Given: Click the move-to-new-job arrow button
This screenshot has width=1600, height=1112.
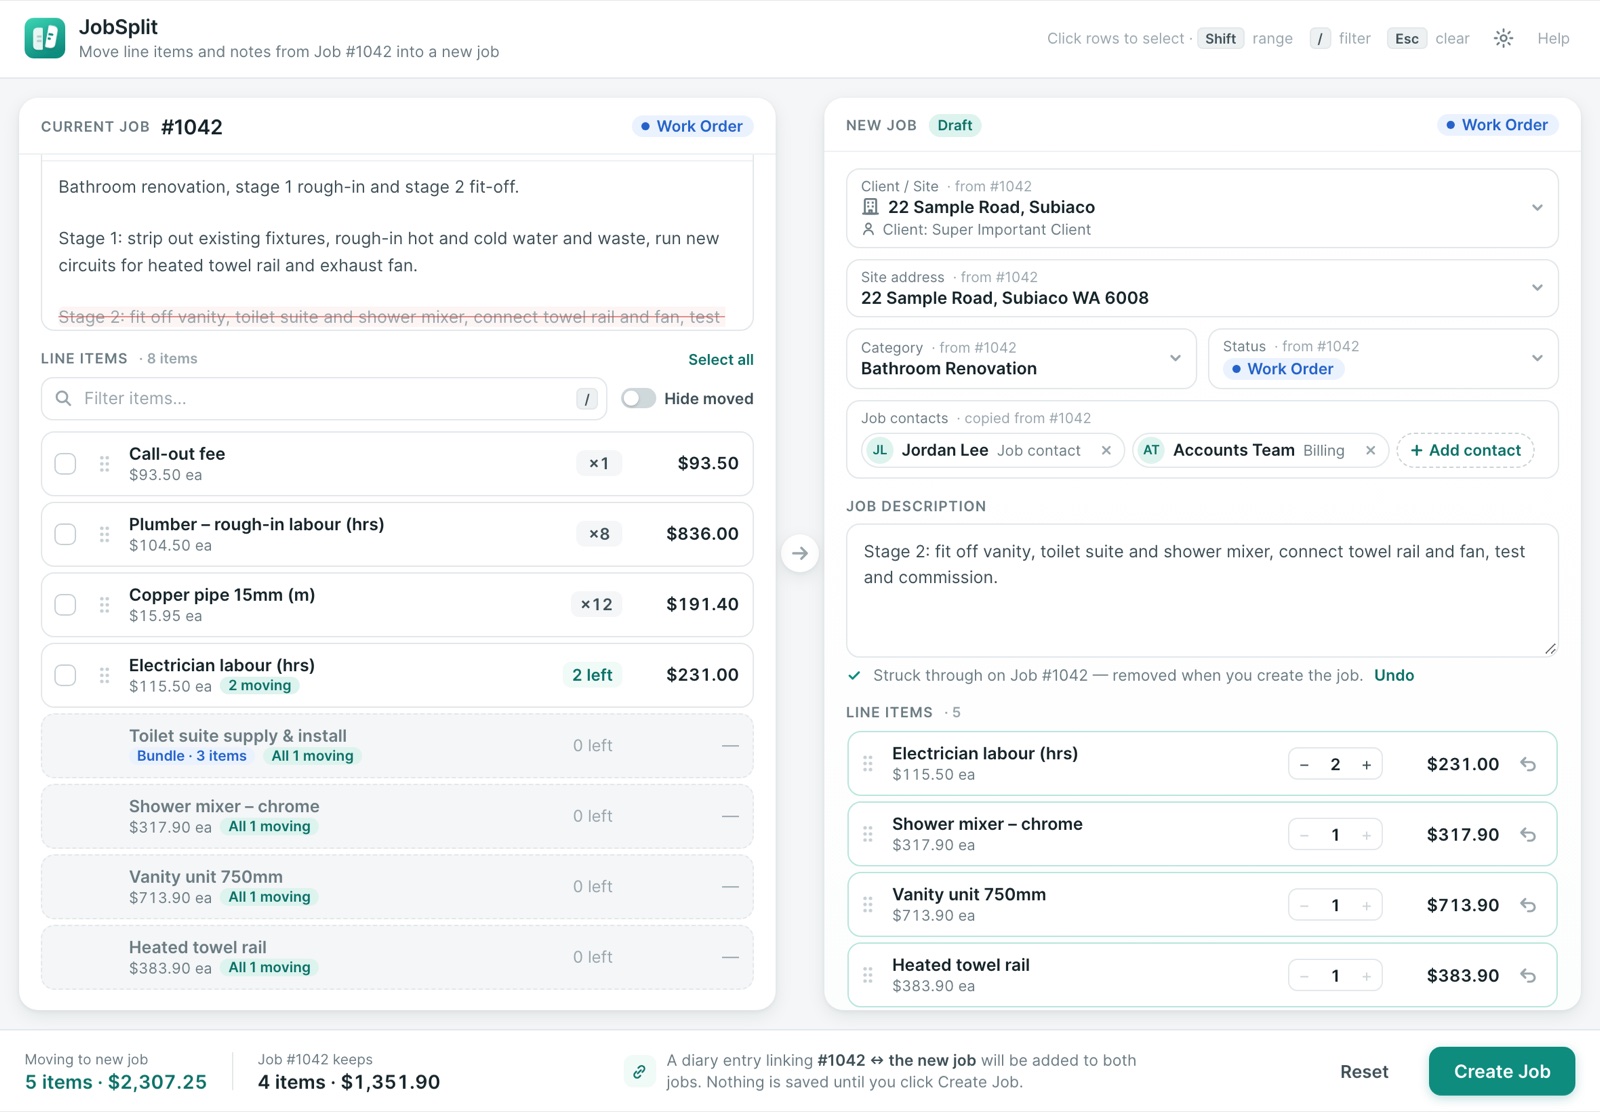Looking at the screenshot, I should 800,553.
